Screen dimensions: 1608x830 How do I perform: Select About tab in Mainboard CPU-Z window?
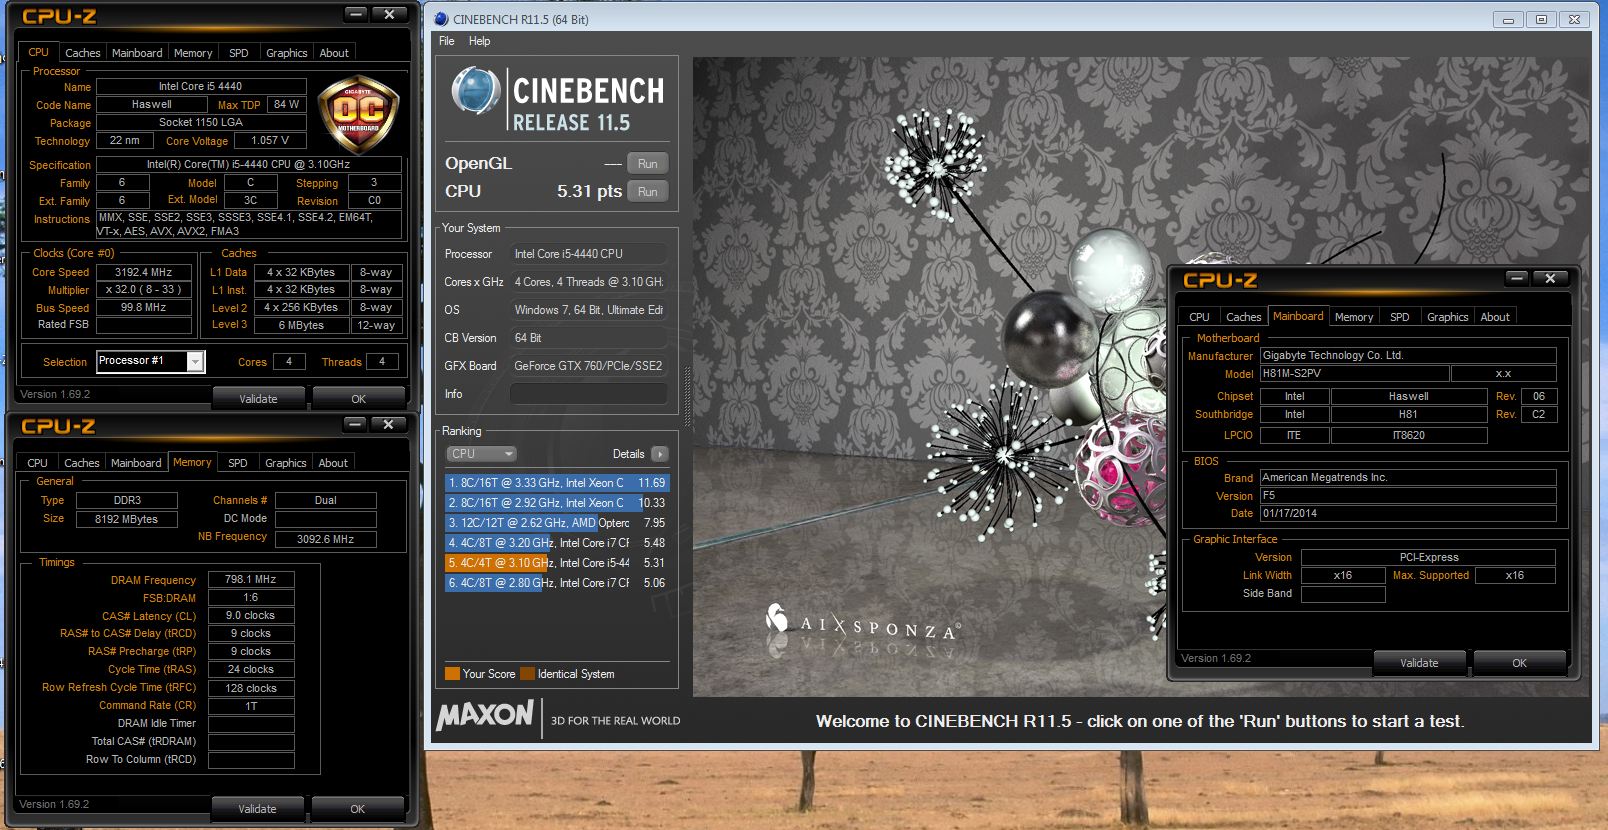coord(1495,317)
